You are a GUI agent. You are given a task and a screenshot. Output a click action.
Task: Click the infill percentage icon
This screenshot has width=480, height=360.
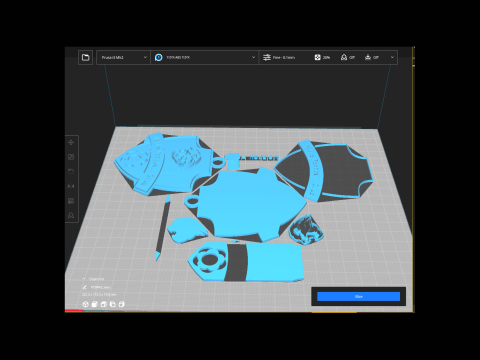tap(317, 57)
